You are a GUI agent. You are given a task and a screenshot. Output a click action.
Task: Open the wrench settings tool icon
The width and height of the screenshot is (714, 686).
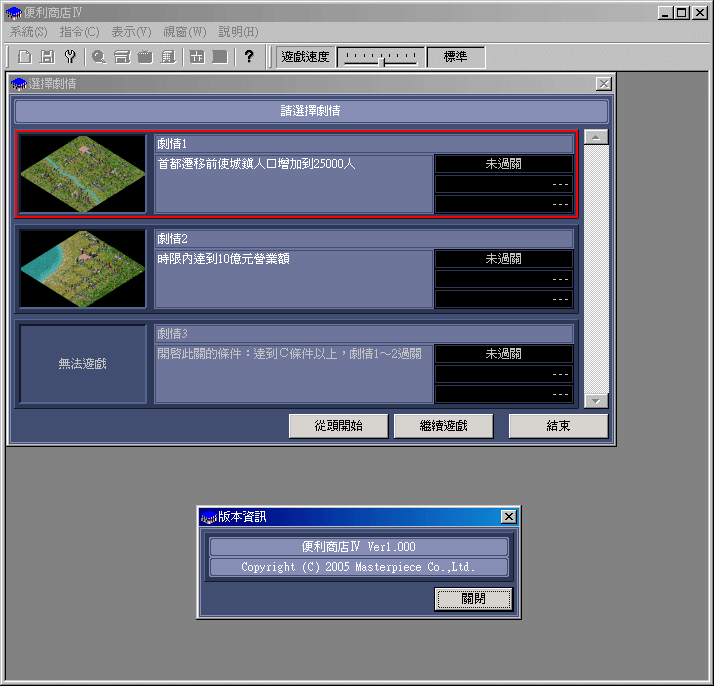(x=69, y=57)
